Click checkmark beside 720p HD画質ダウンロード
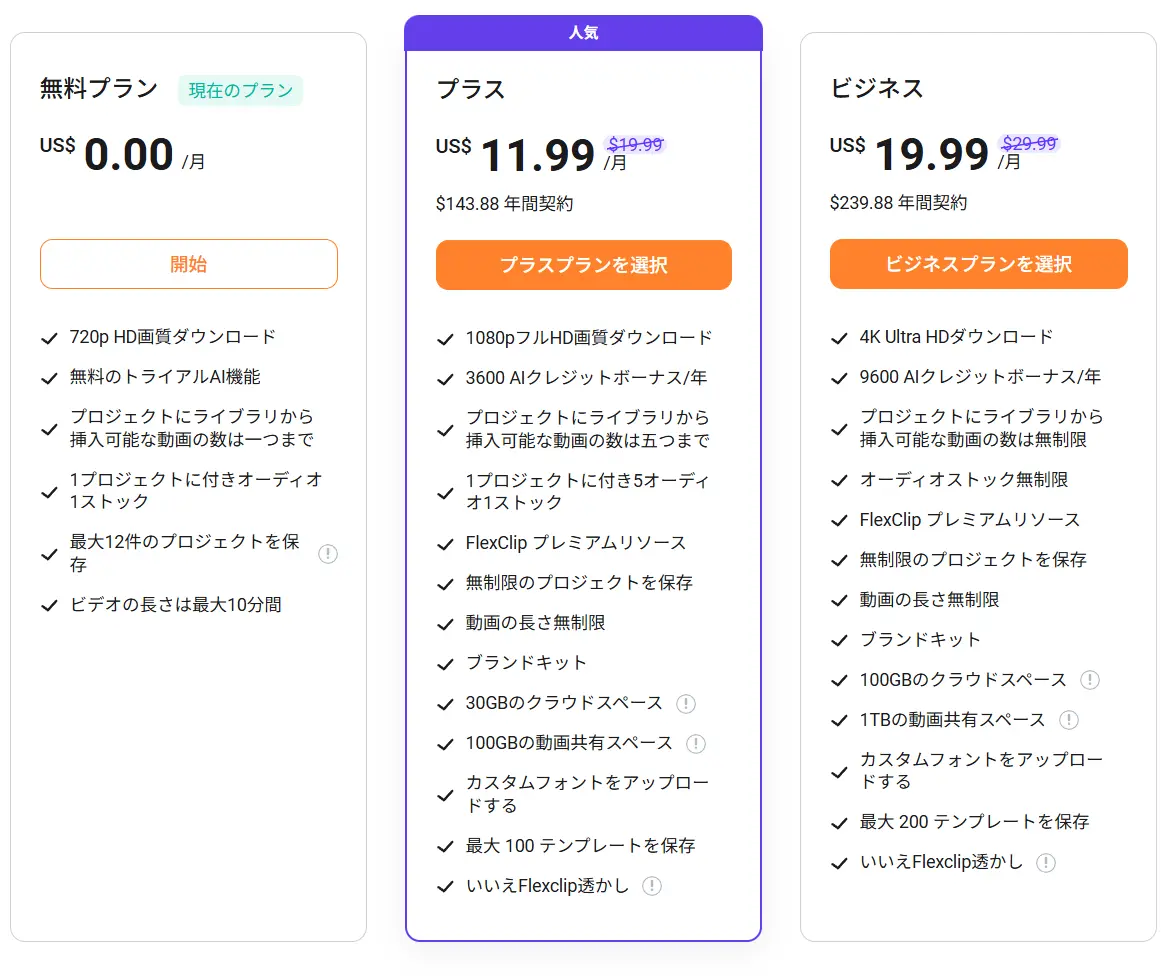Image resolution: width=1175 pixels, height=976 pixels. pos(49,338)
